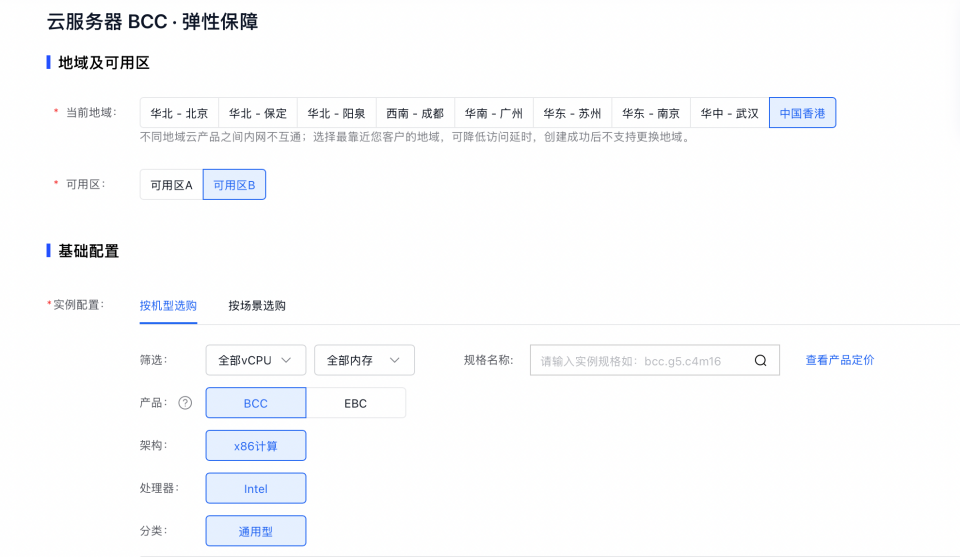Click the magnifier search icon
960x557 pixels.
click(x=760, y=361)
